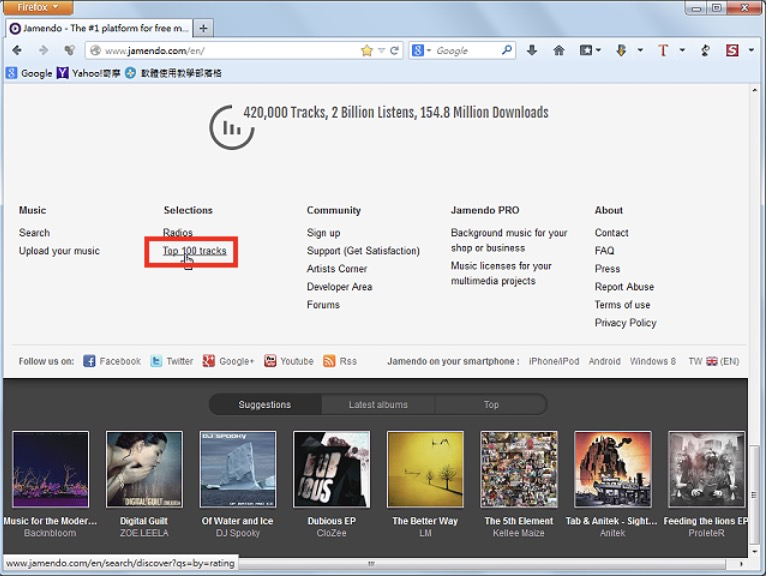Open the Yahoo bookmark in bookmarks bar
Viewport: 768px width, 580px height.
(89, 73)
